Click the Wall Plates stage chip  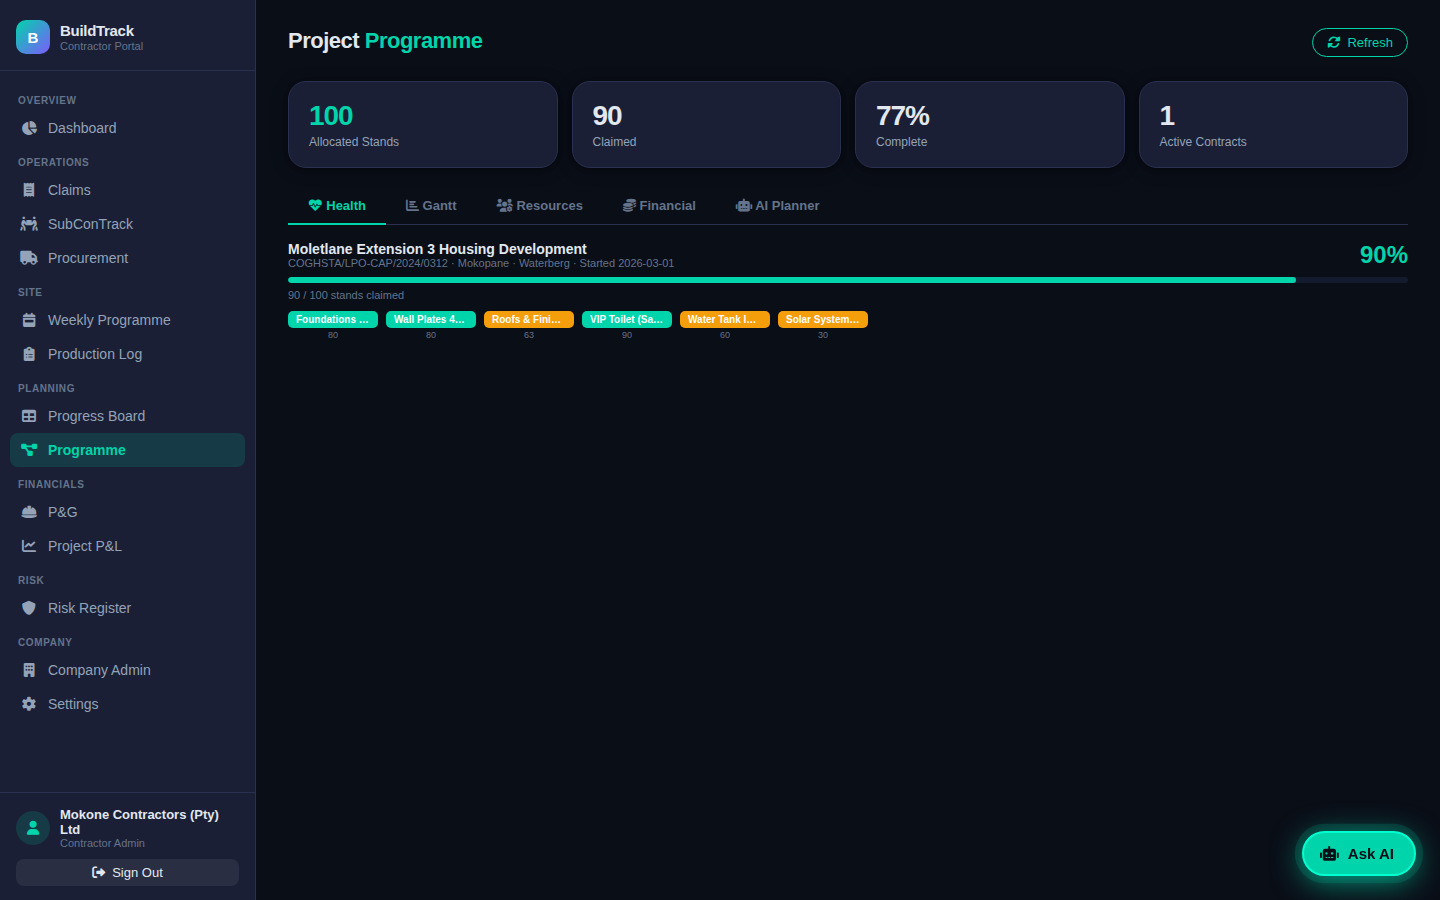point(431,319)
